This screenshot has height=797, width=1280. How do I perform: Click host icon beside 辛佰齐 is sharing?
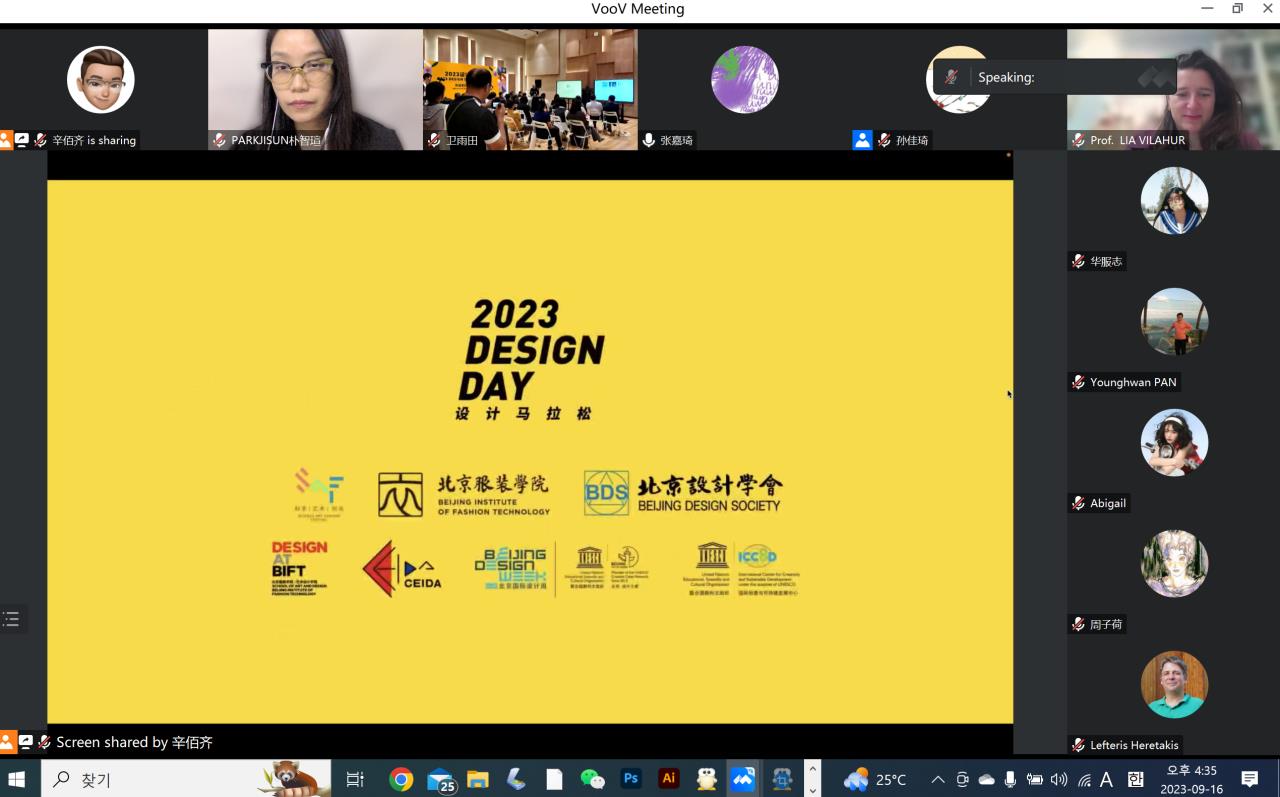[6, 141]
